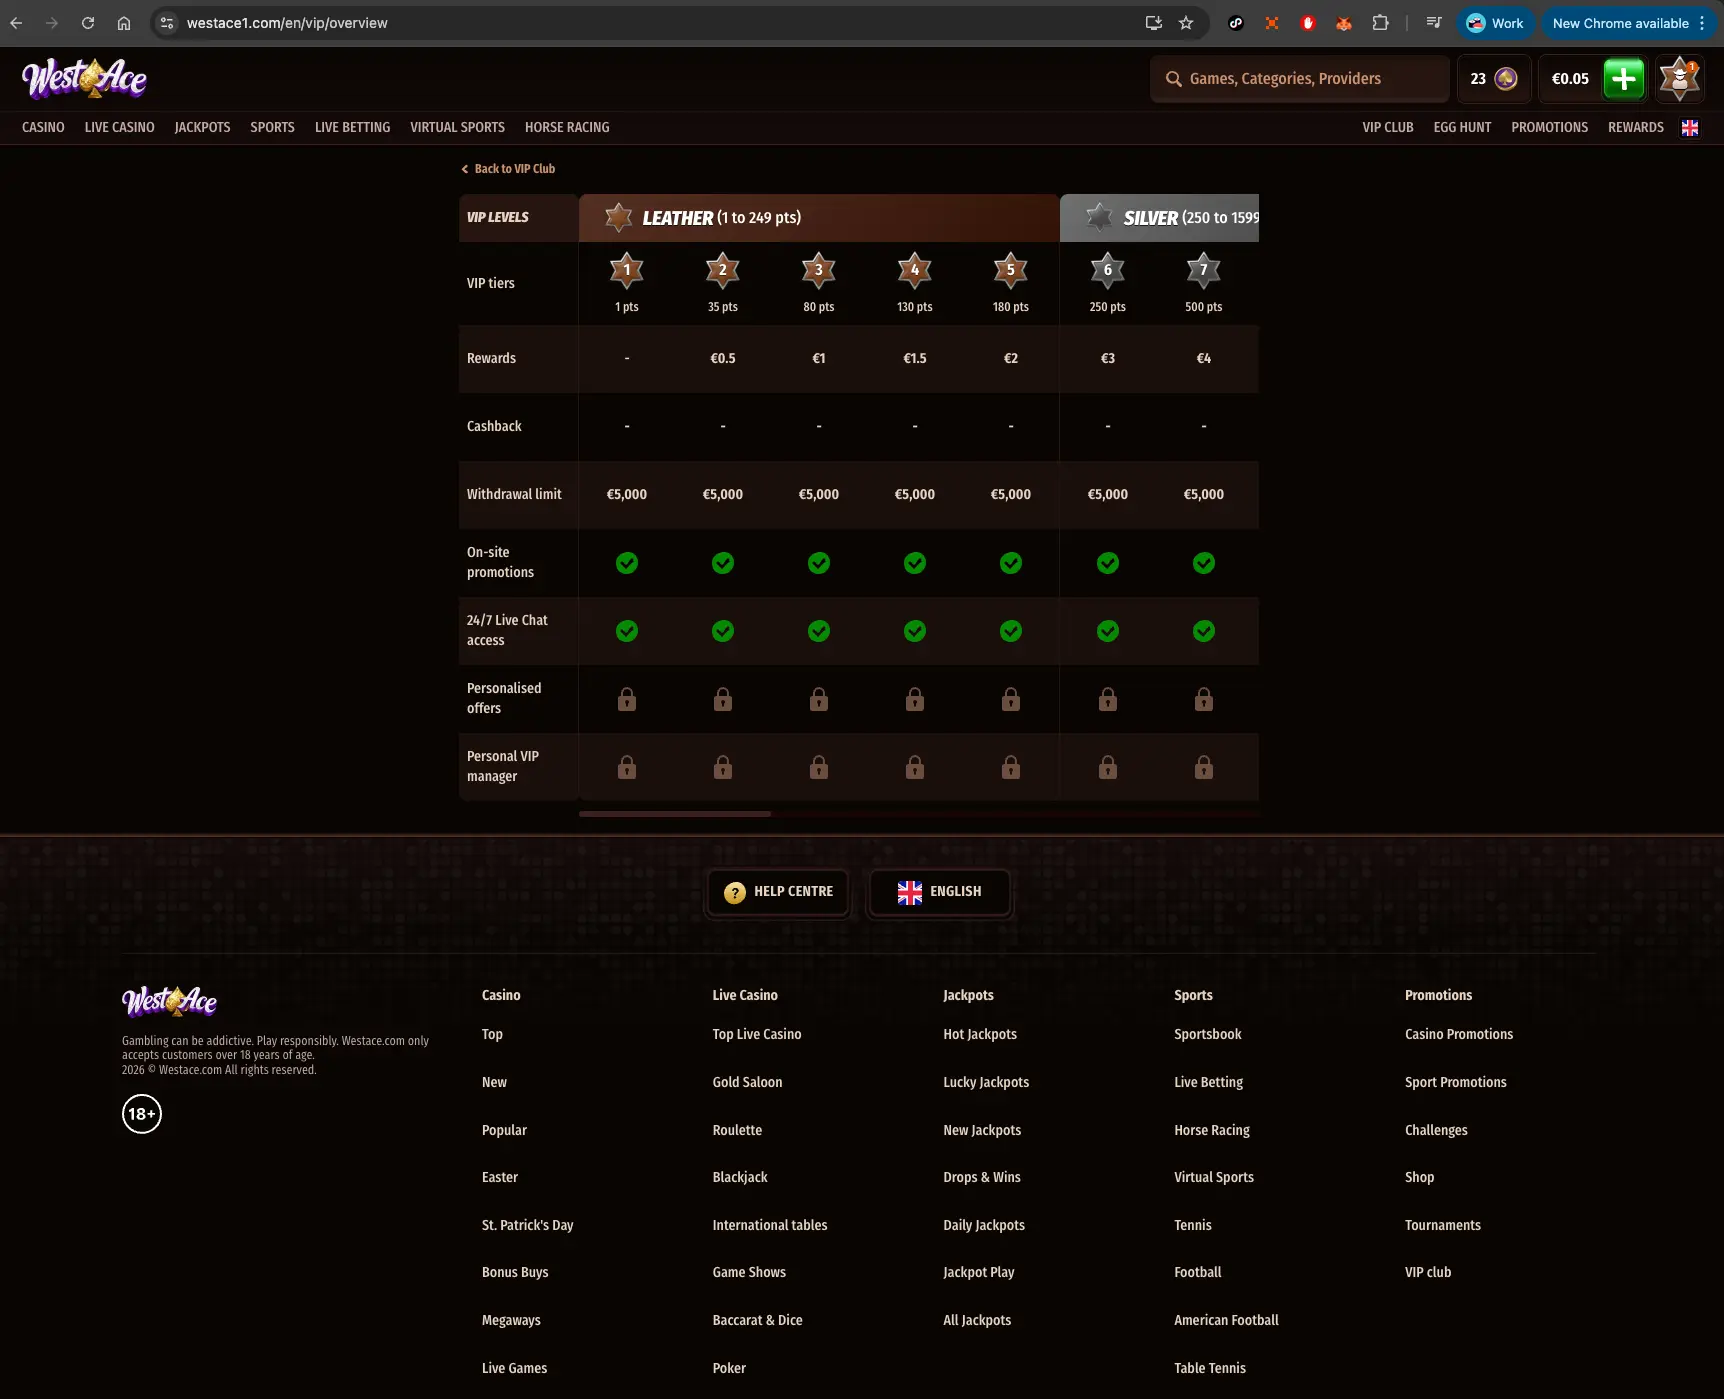The height and width of the screenshot is (1399, 1724).
Task: Open the Casino Promotions footer link
Action: point(1459,1034)
